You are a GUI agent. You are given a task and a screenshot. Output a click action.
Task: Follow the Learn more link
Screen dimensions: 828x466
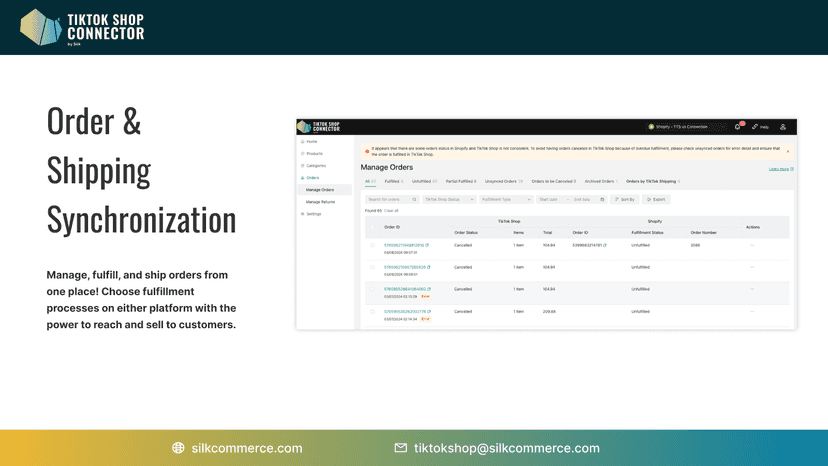tap(781, 169)
